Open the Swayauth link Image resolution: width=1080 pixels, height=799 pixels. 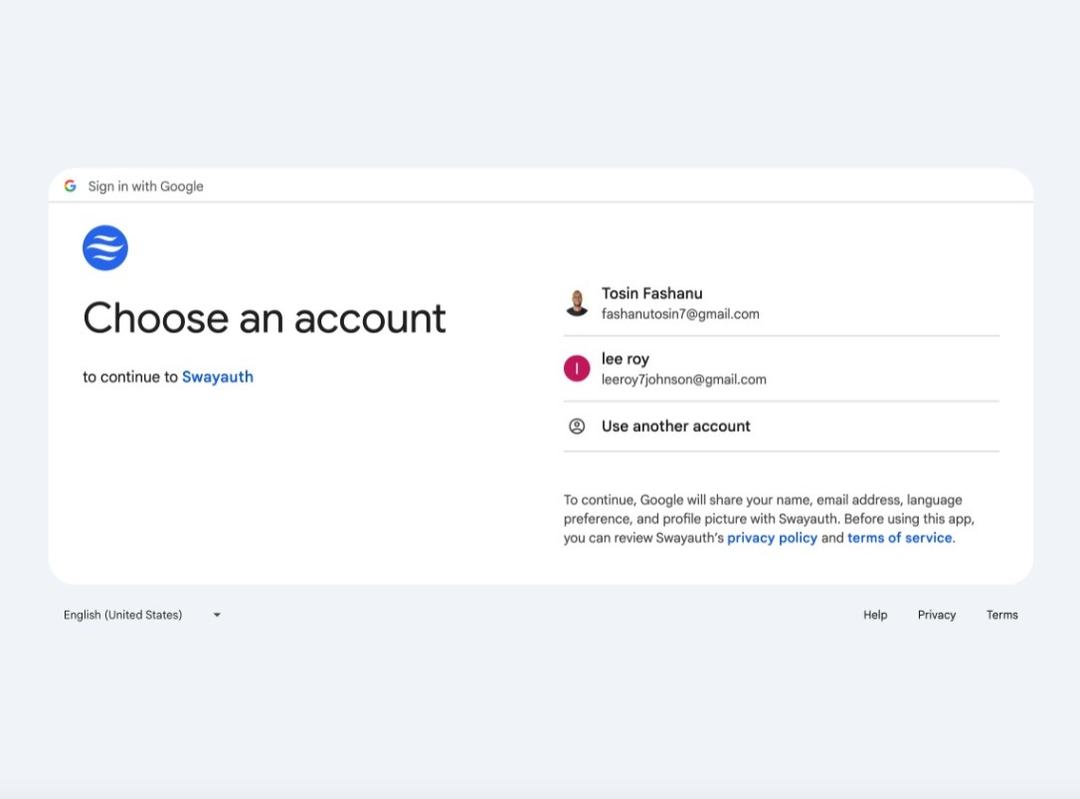pos(218,377)
